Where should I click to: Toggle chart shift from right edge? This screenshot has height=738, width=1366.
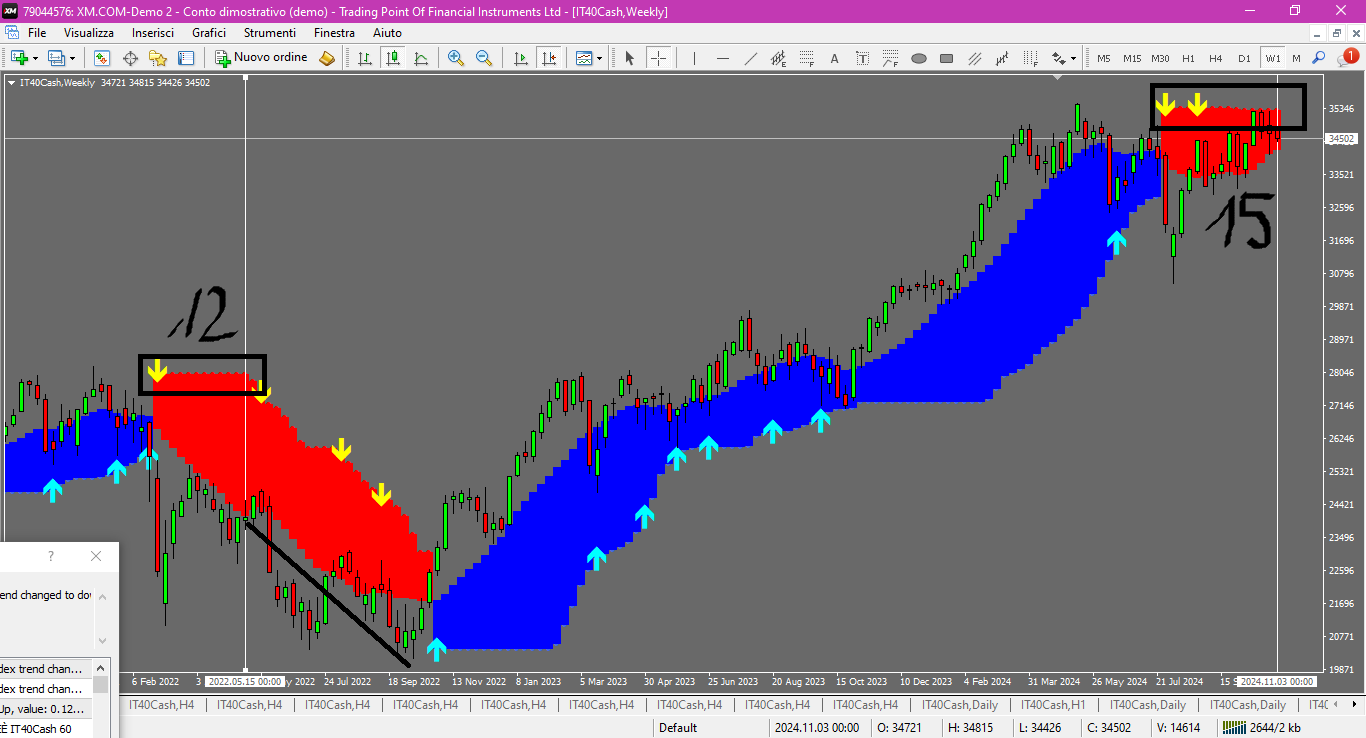pos(548,58)
